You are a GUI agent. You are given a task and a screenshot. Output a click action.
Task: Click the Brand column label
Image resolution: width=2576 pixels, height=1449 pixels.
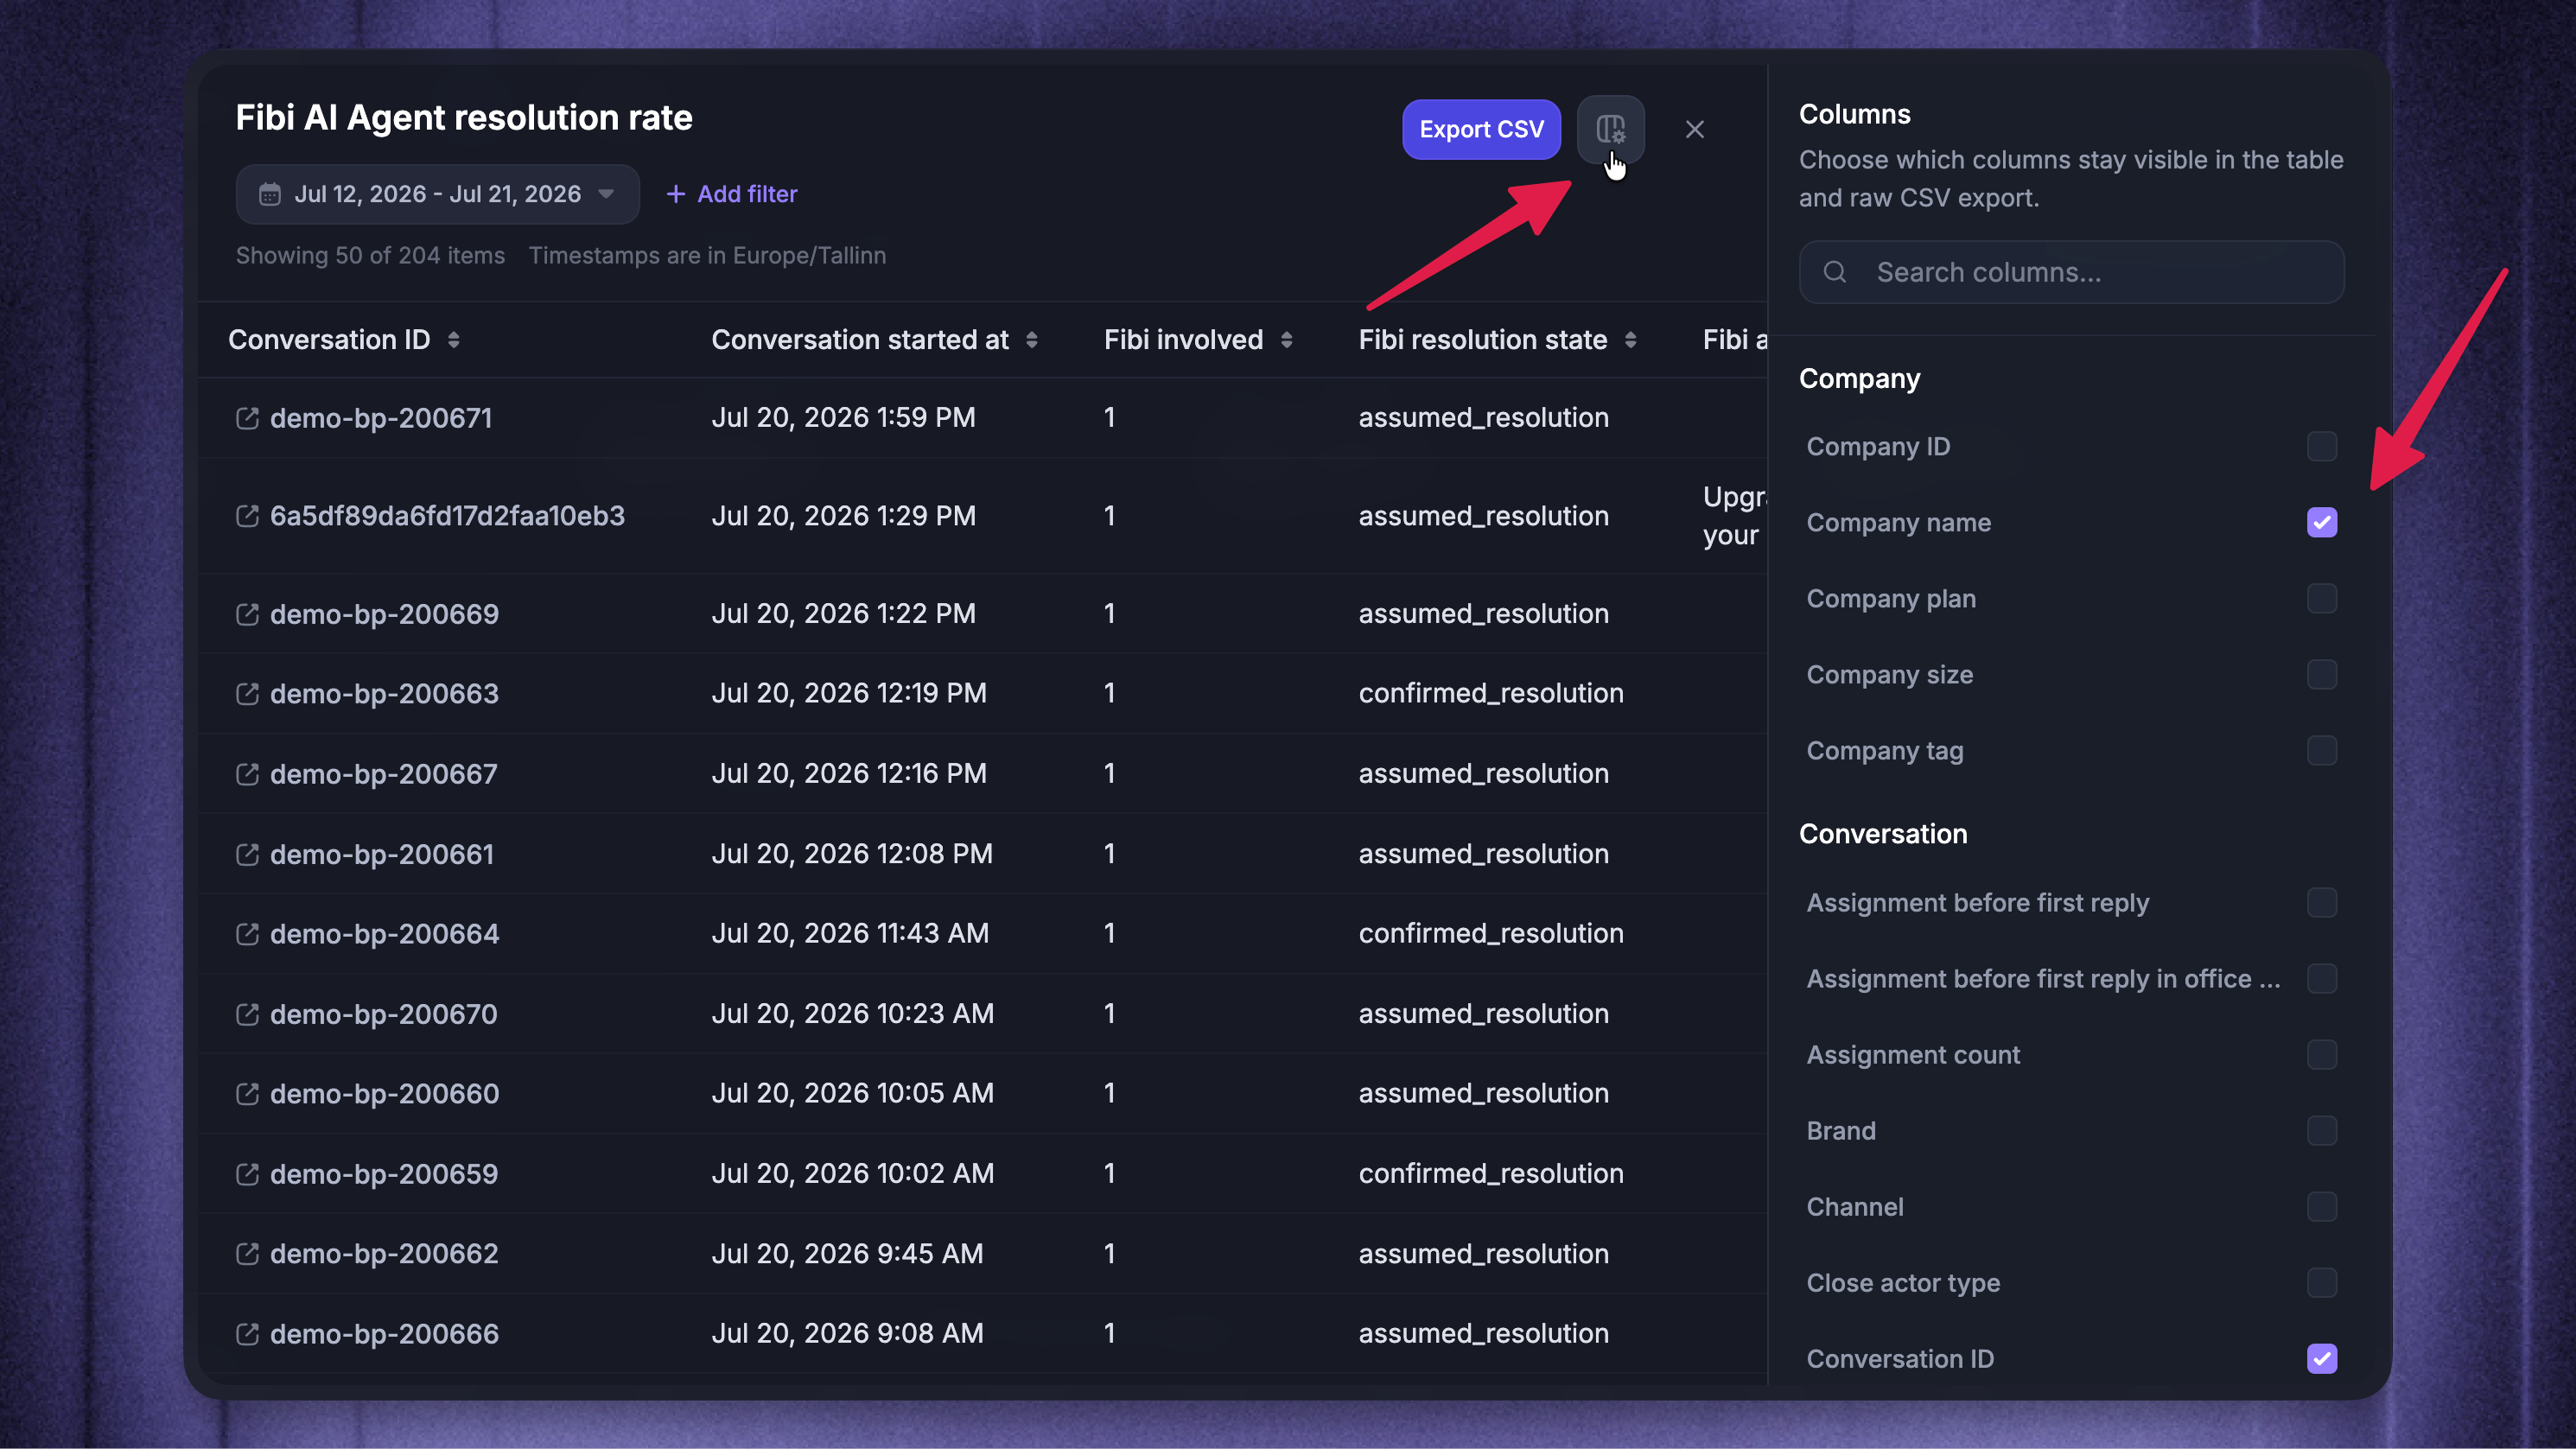point(1841,1131)
